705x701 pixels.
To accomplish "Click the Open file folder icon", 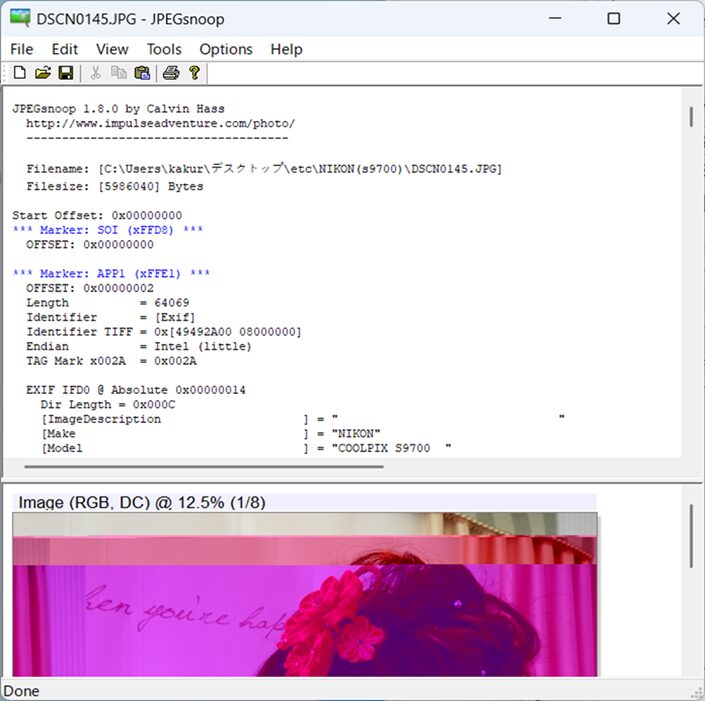I will pos(42,73).
